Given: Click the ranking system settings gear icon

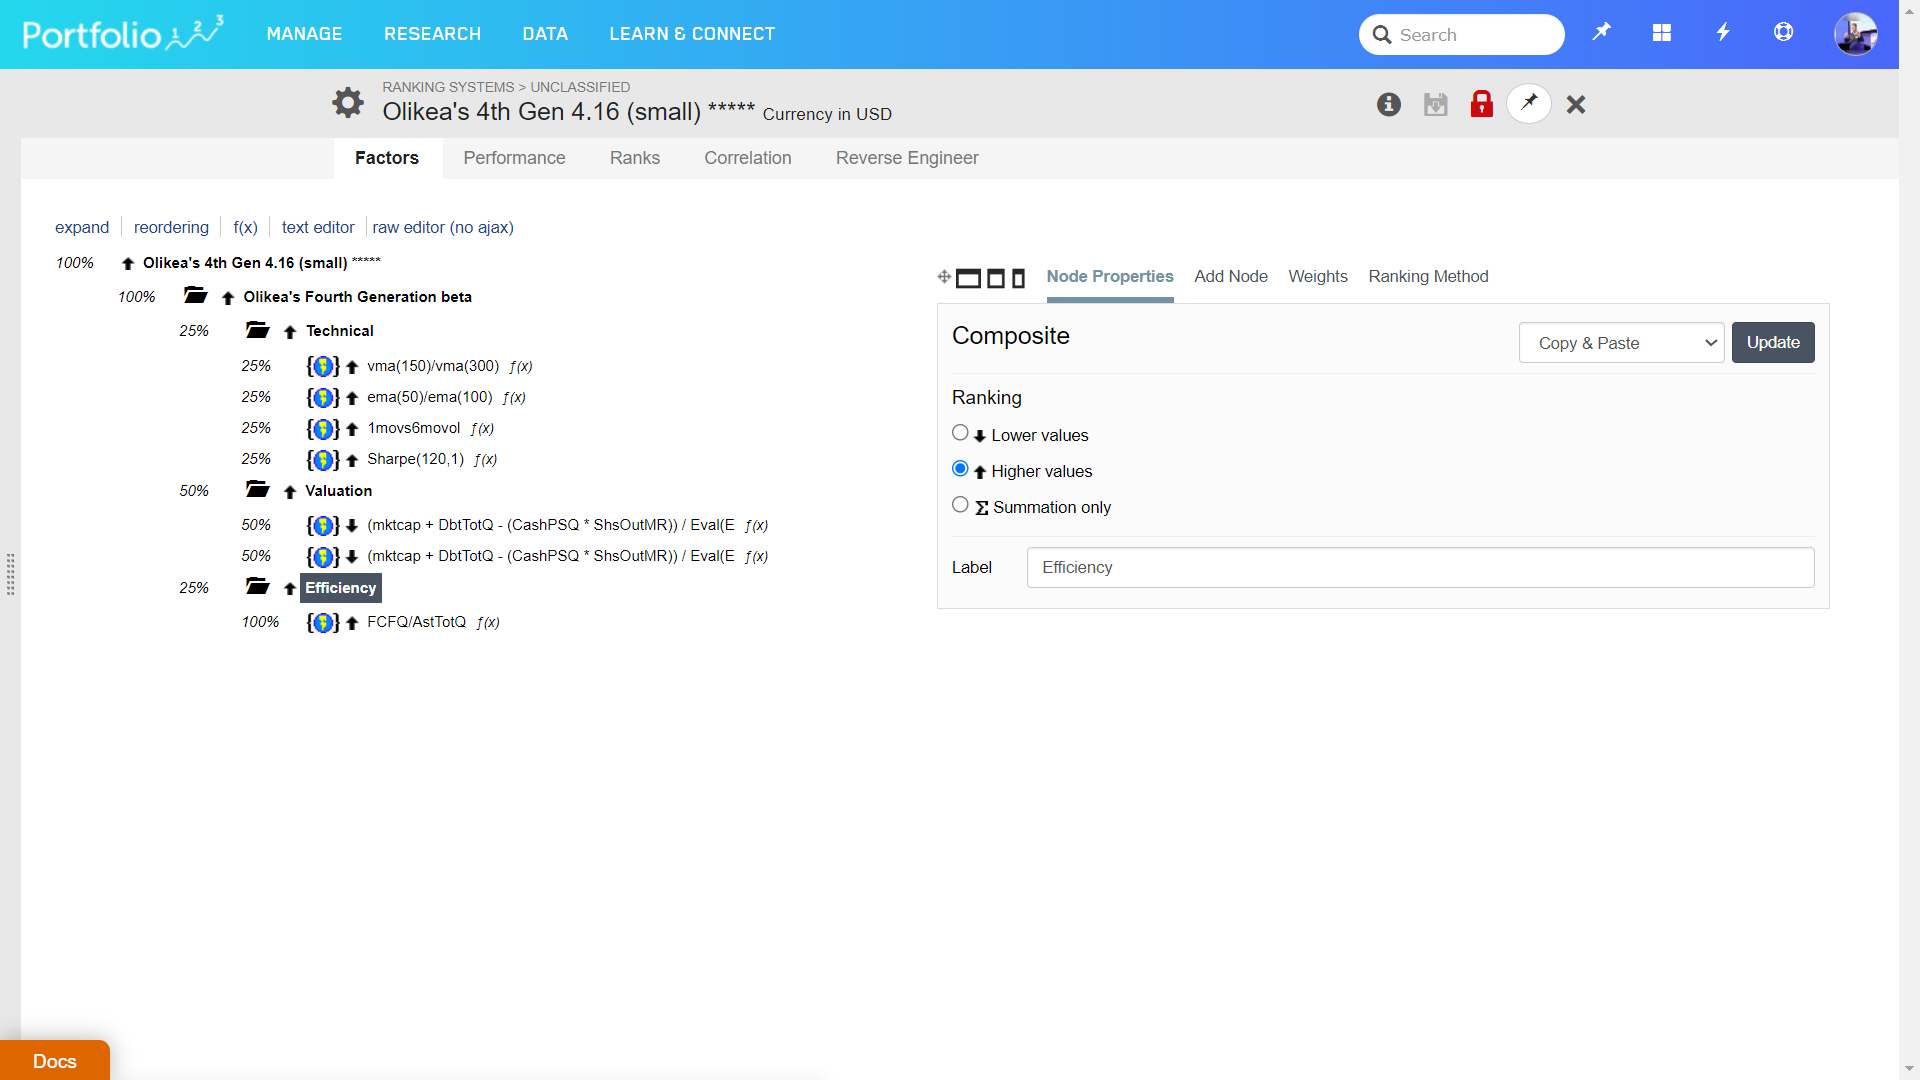Looking at the screenshot, I should click(347, 102).
